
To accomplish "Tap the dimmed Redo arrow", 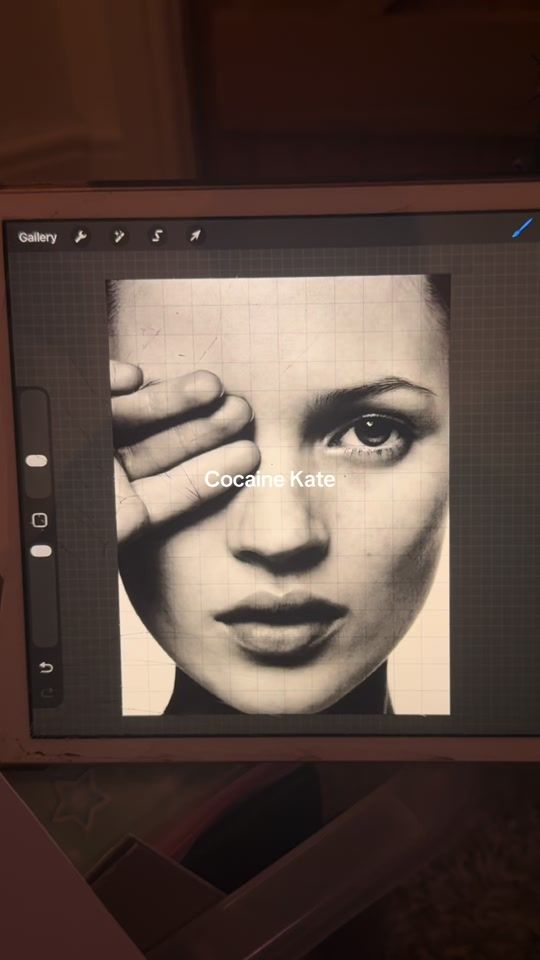I will click(x=47, y=693).
